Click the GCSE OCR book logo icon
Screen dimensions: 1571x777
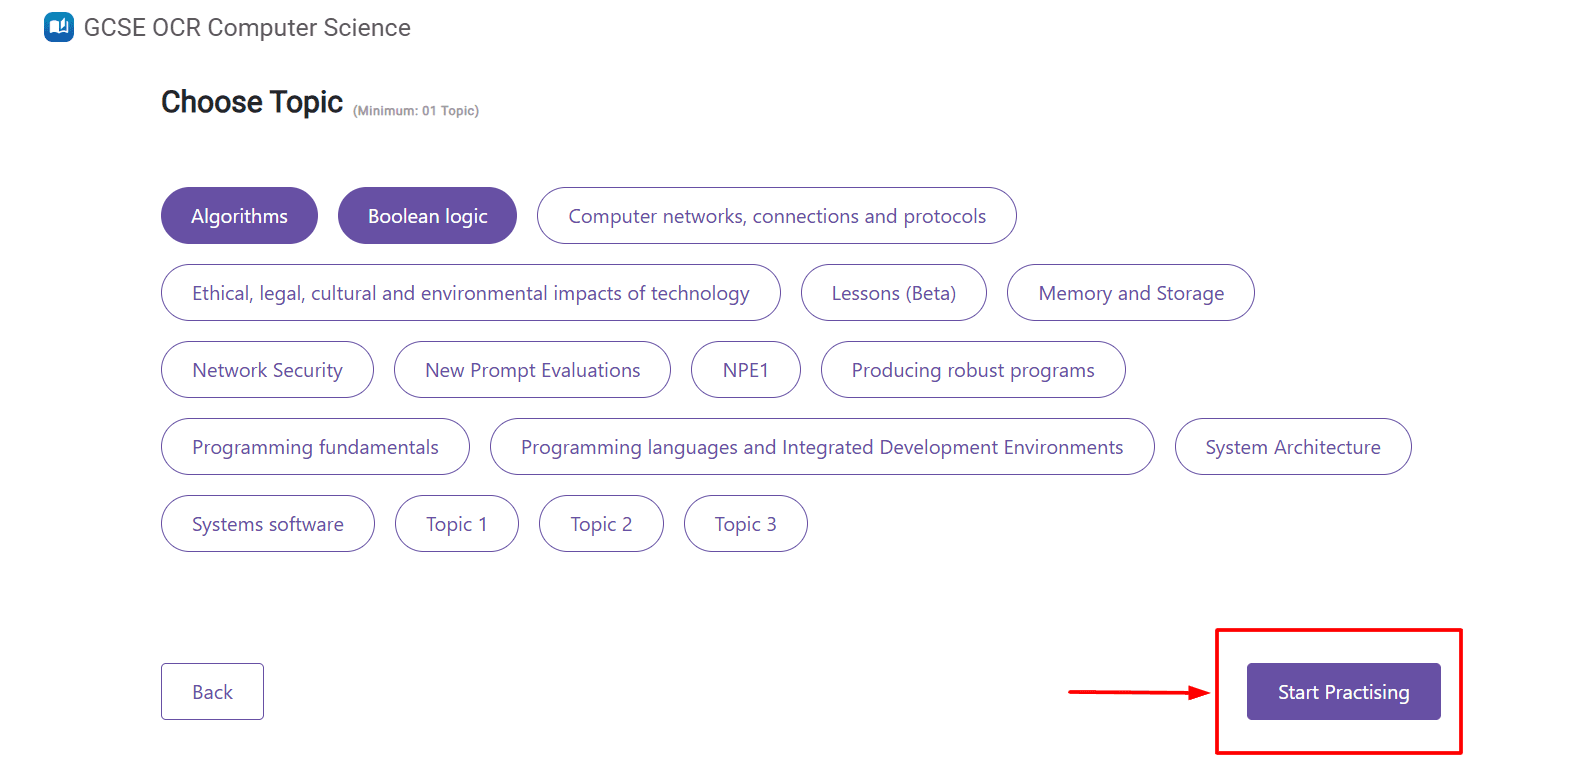point(59,27)
